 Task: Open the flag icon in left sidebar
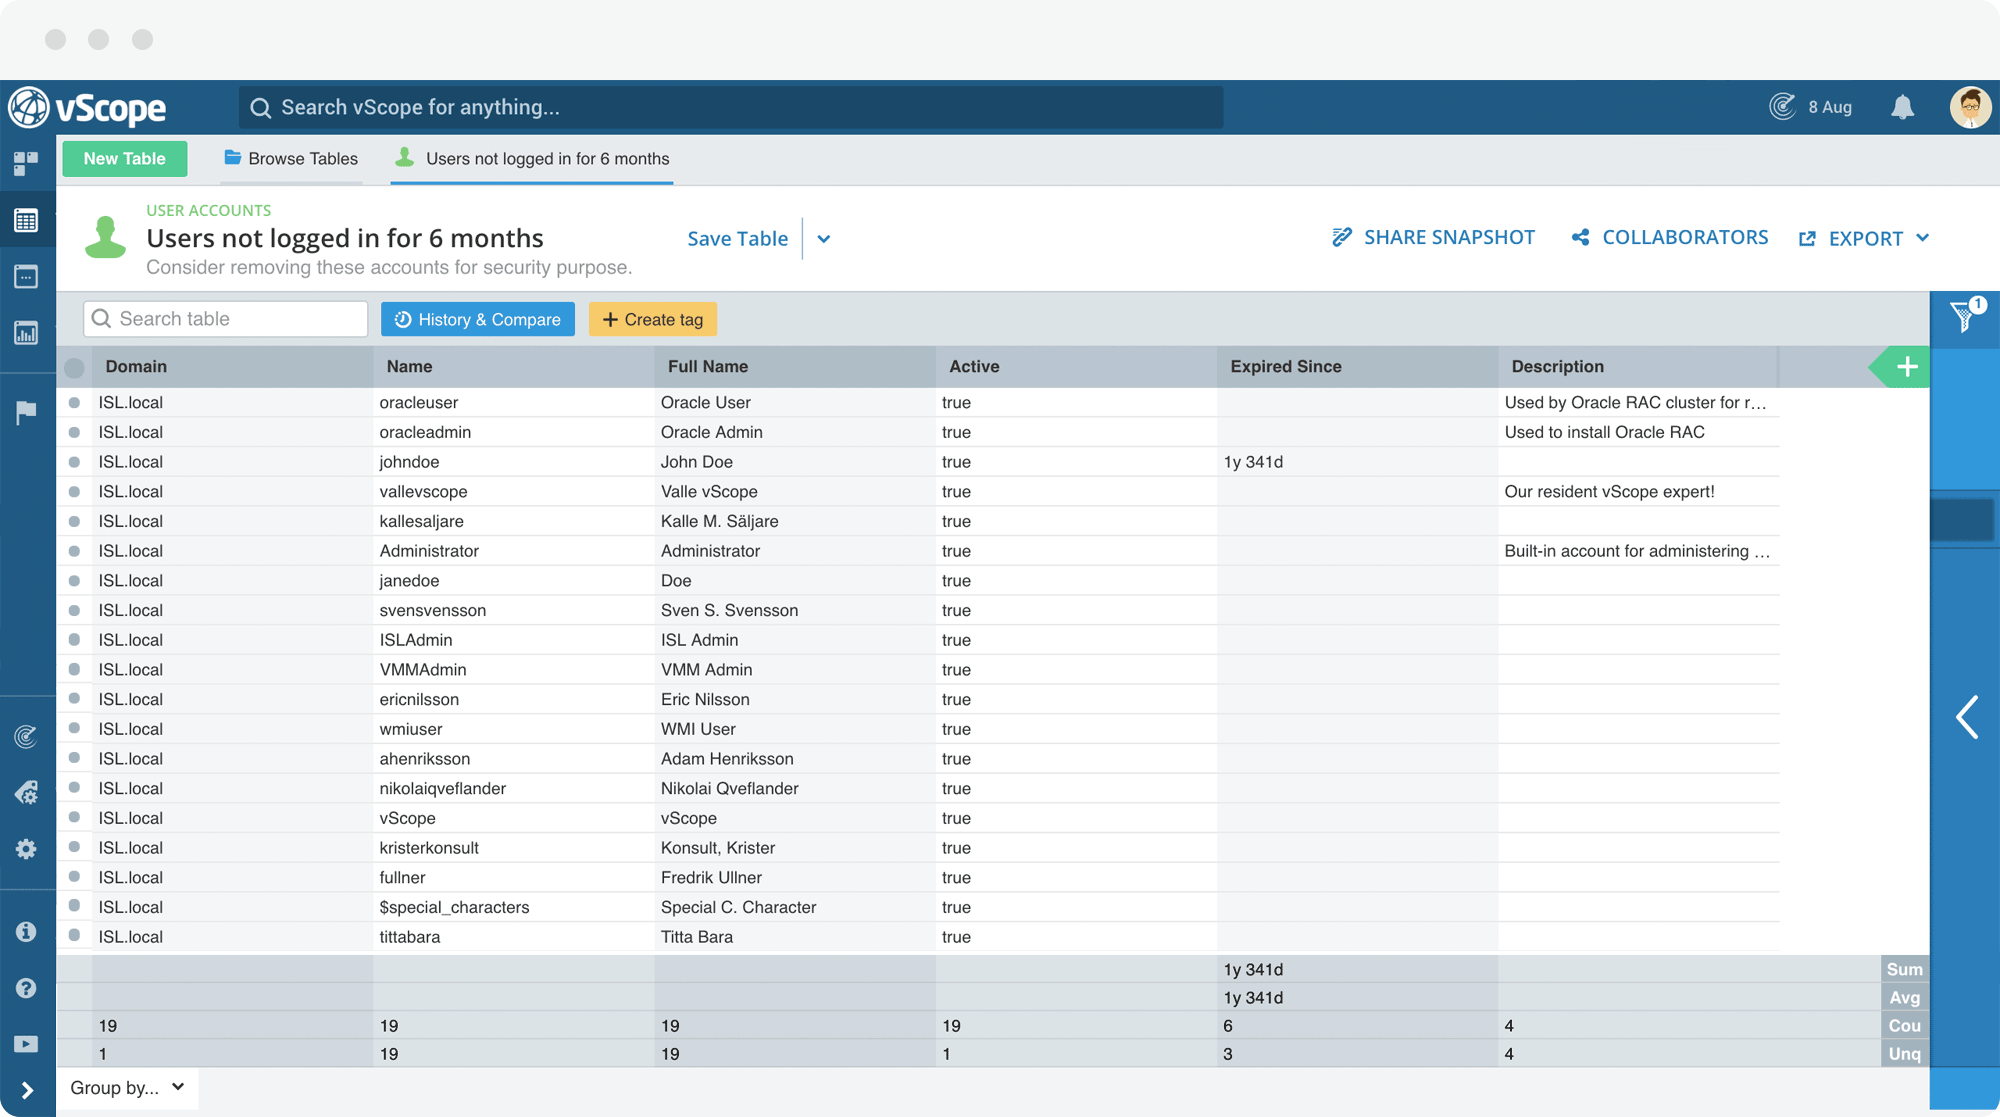click(x=26, y=411)
